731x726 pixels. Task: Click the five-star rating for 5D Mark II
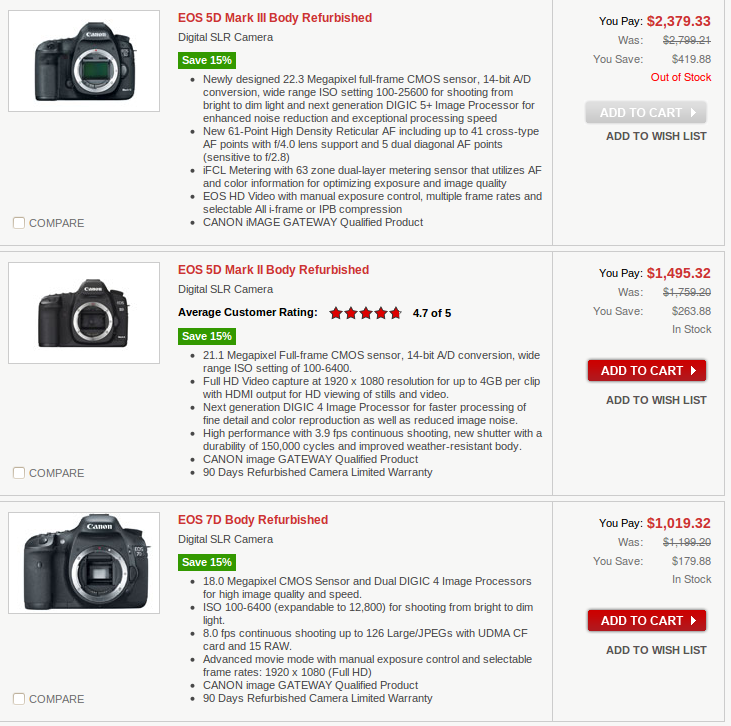365,313
